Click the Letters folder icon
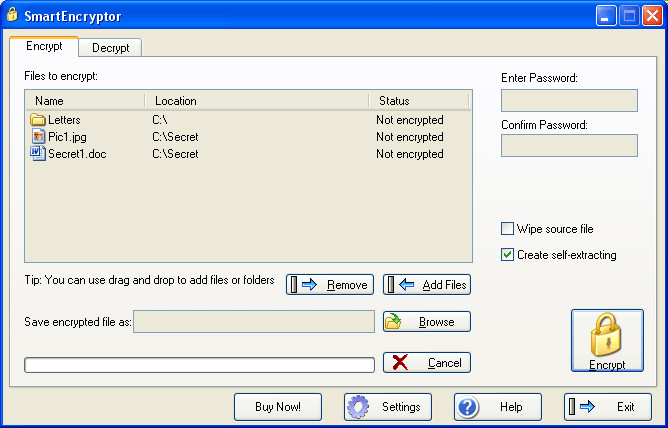 click(x=37, y=120)
